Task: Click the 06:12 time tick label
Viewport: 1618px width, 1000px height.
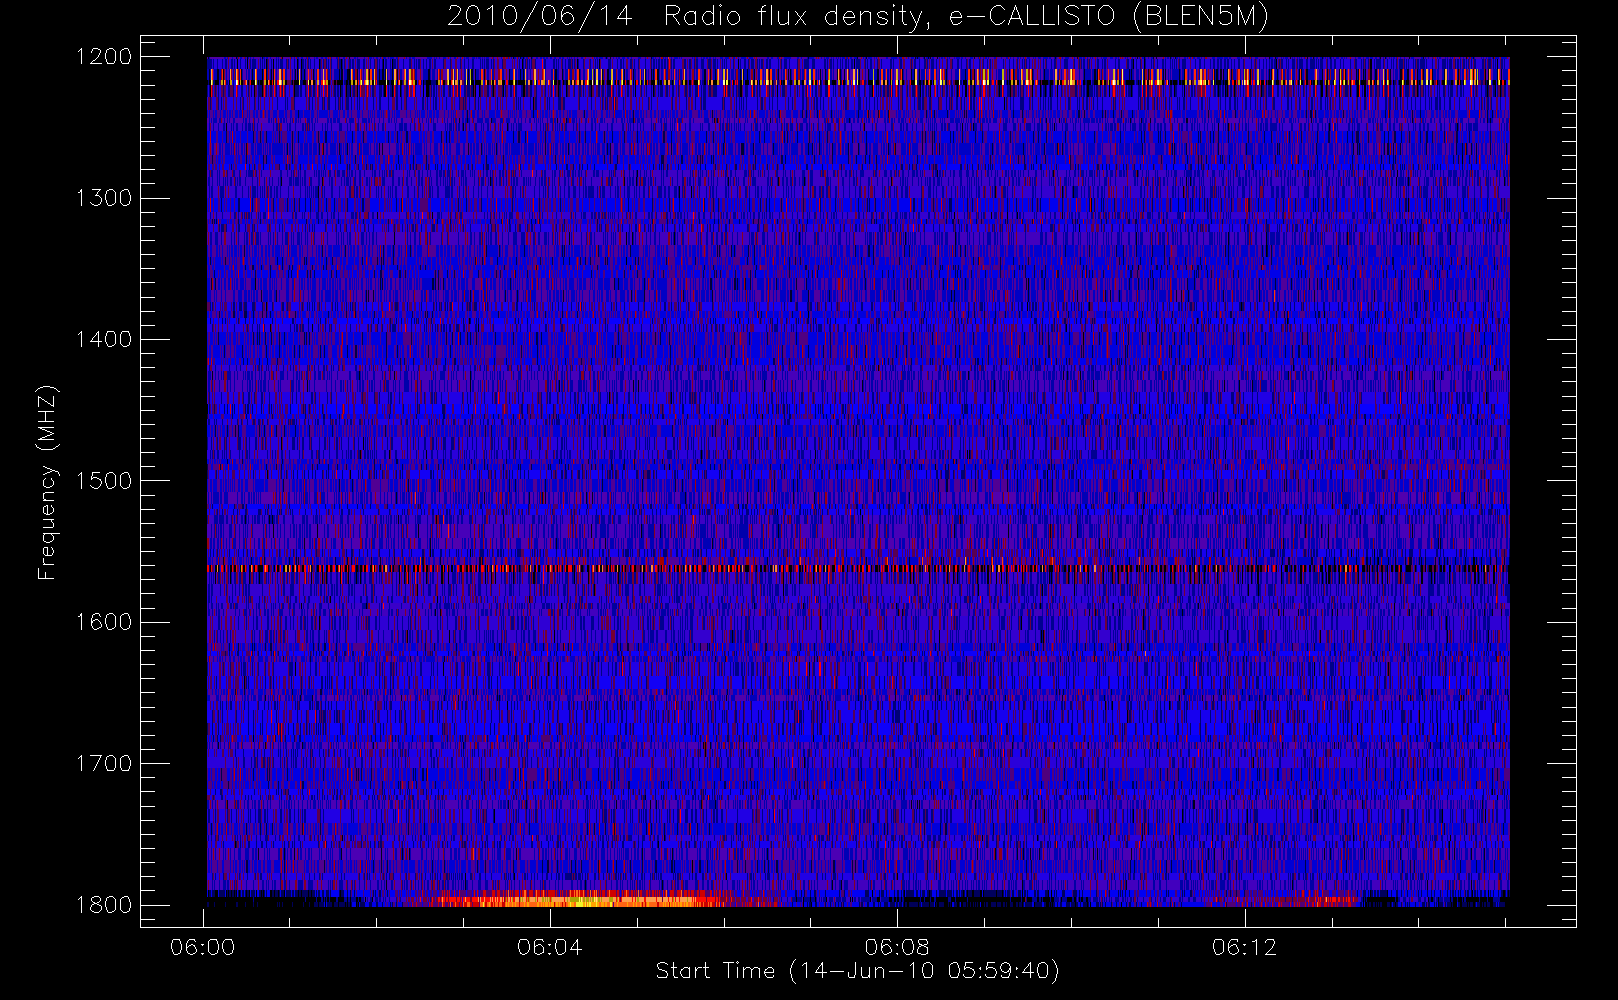Action: click(1244, 947)
